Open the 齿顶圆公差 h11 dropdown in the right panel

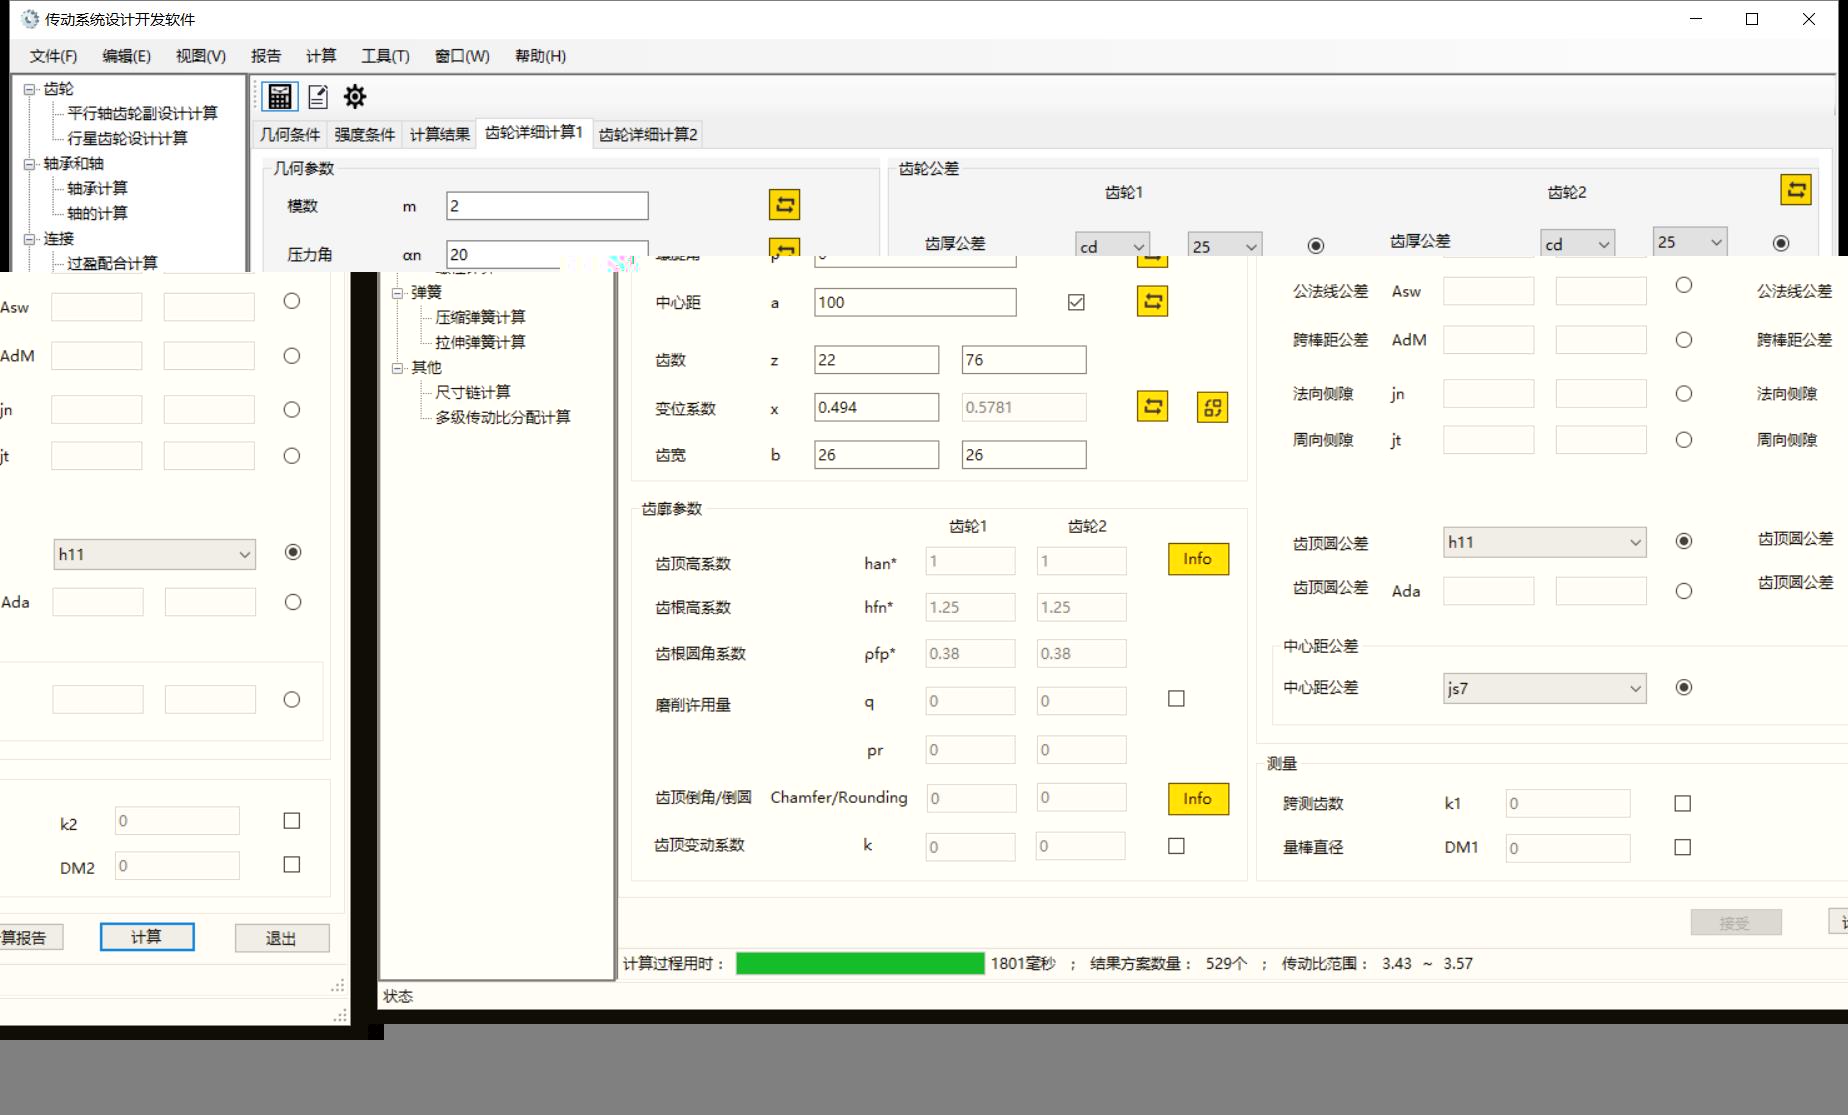[1545, 542]
